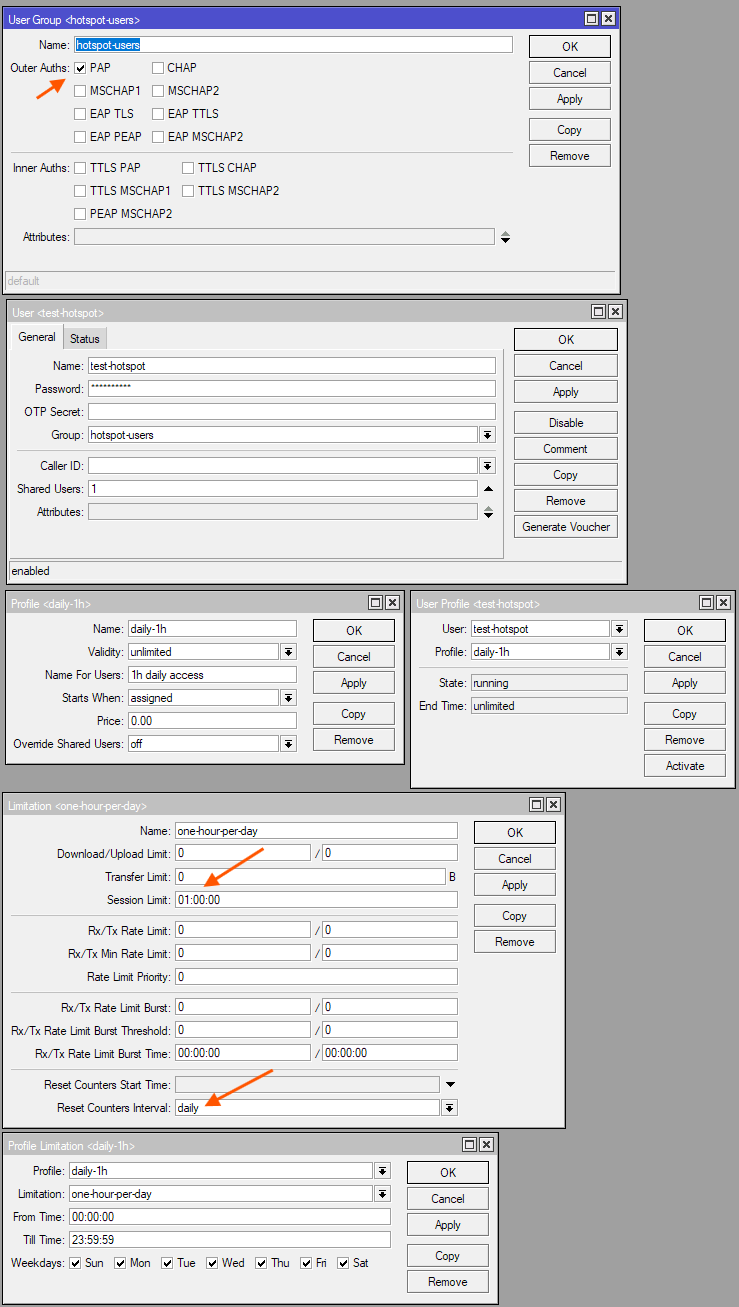
Task: Click Comment button in User window
Action: point(566,449)
